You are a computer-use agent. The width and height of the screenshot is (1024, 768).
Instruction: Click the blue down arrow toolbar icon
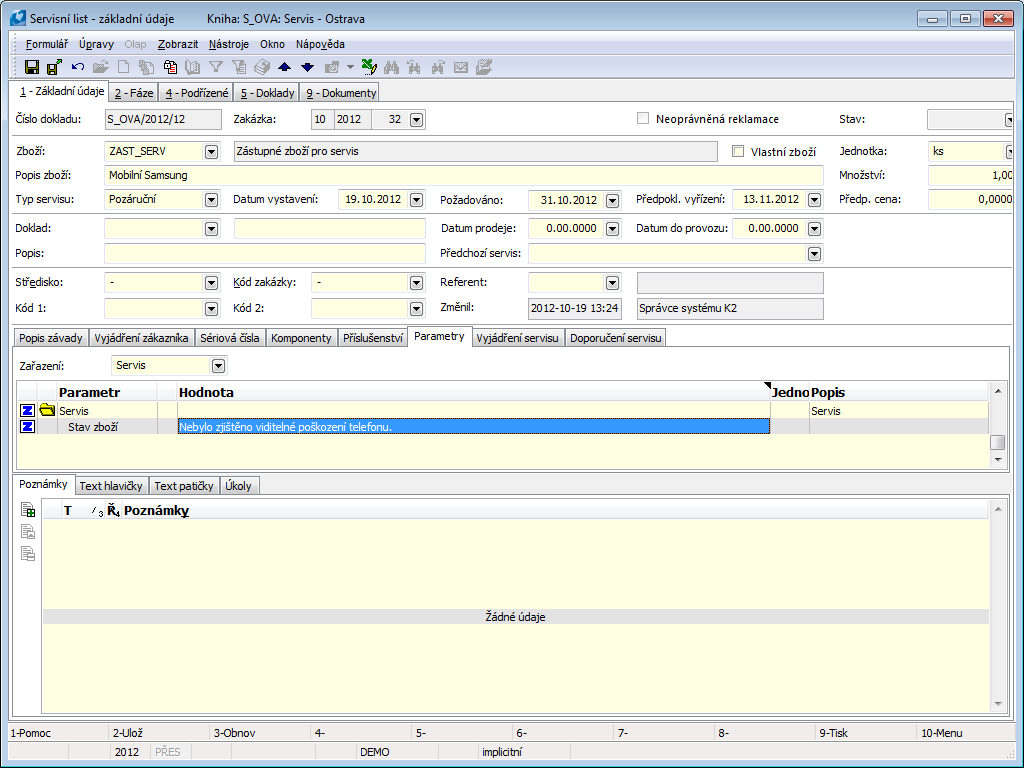tap(307, 67)
